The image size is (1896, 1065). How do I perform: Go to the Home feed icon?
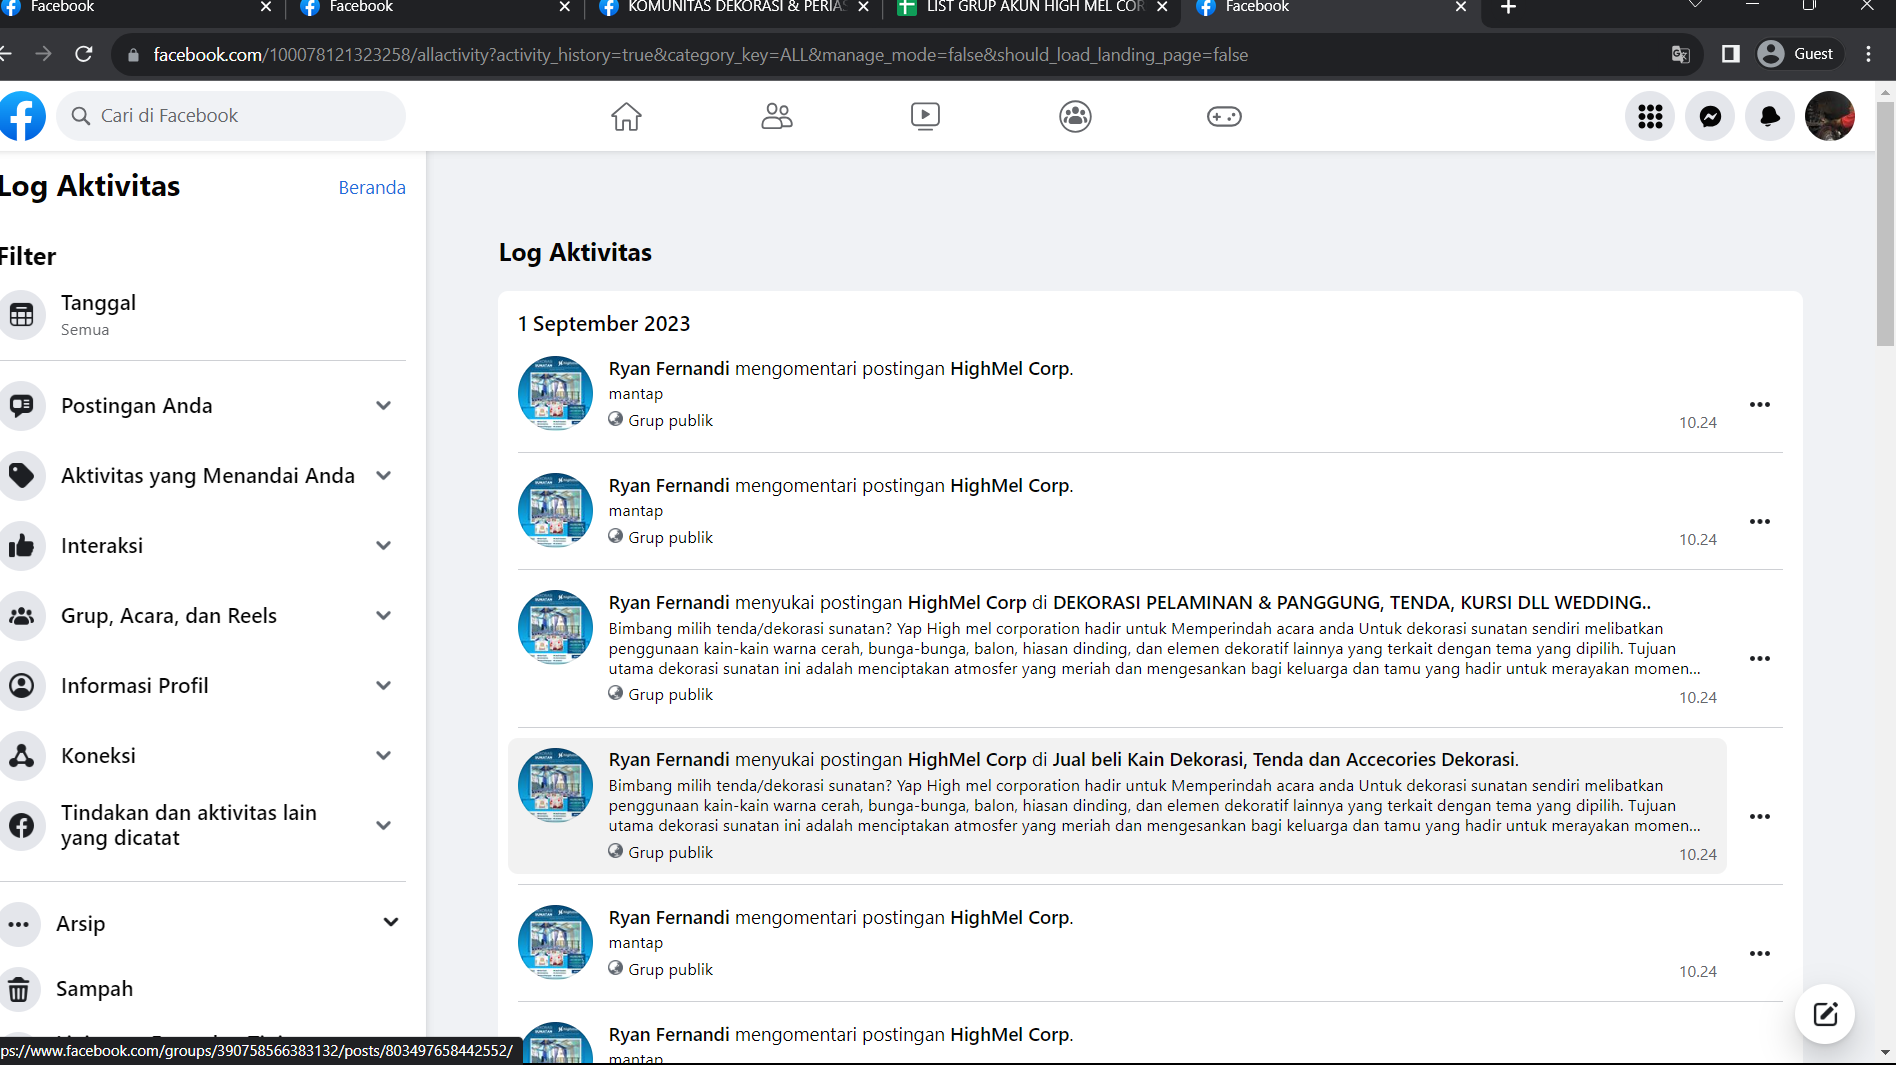coord(626,116)
